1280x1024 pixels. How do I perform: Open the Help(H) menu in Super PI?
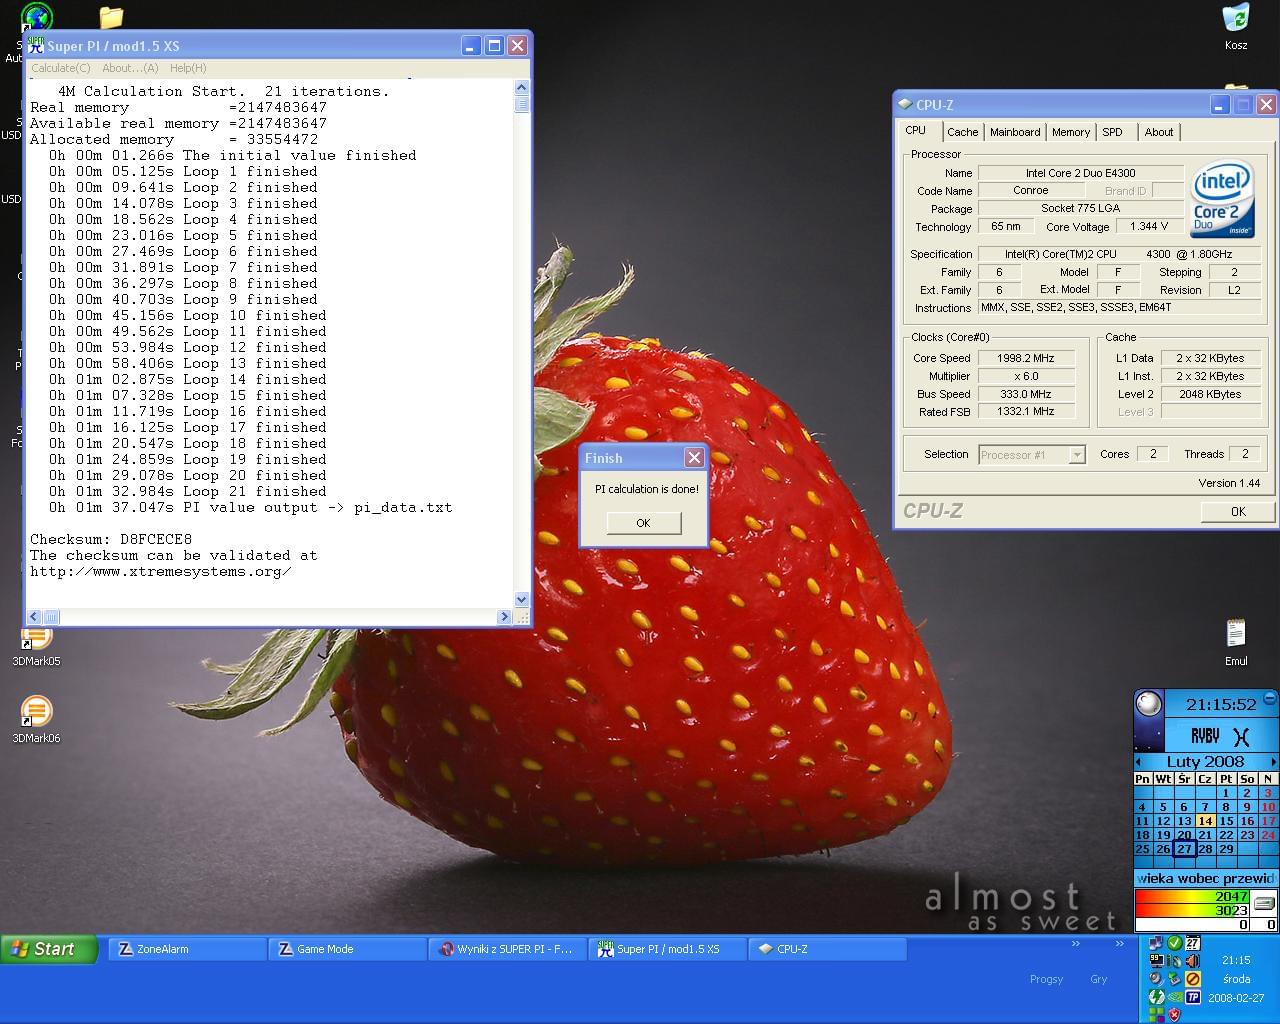[188, 68]
